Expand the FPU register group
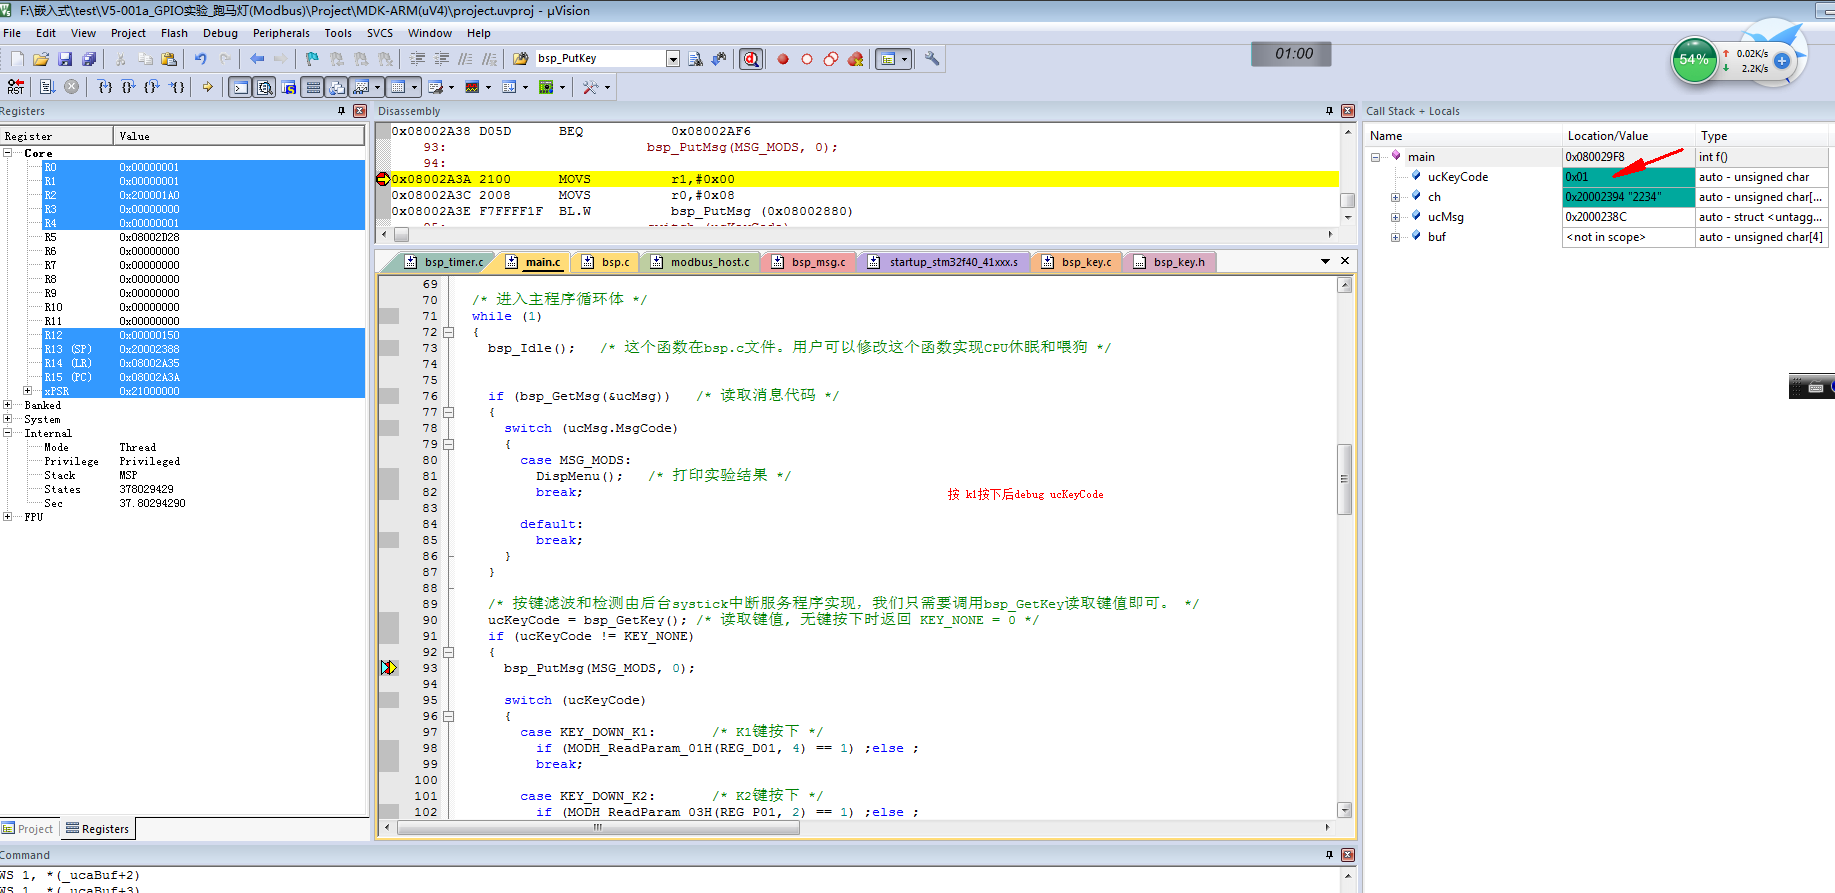 pyautogui.click(x=7, y=517)
